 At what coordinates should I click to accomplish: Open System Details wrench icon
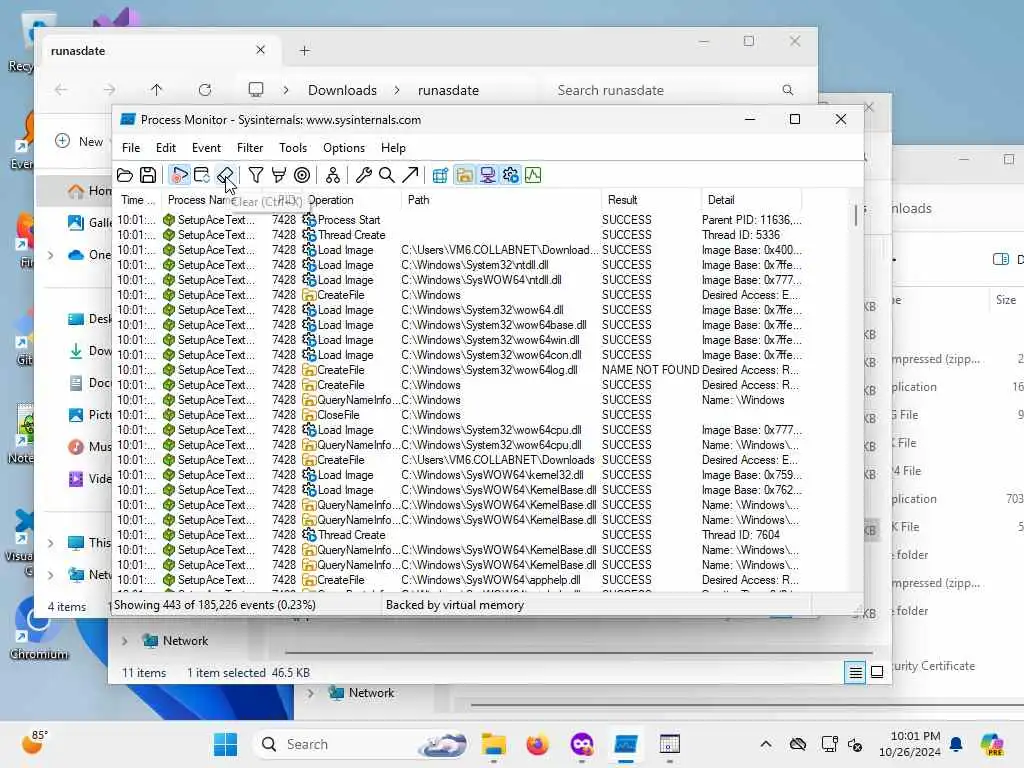point(364,175)
